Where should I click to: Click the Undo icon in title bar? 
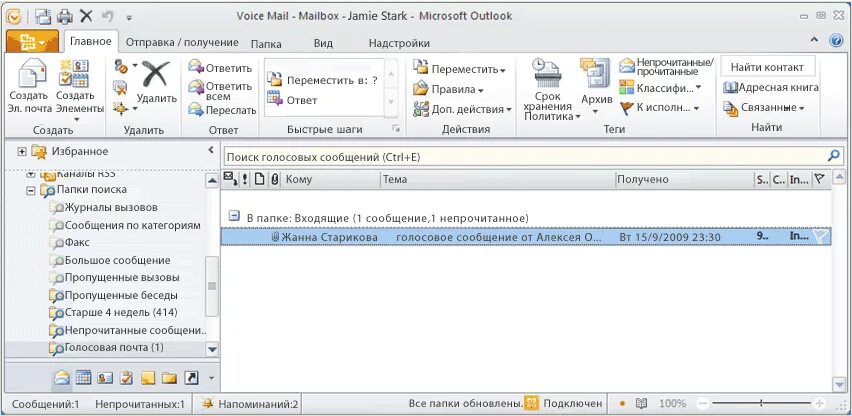tap(107, 16)
